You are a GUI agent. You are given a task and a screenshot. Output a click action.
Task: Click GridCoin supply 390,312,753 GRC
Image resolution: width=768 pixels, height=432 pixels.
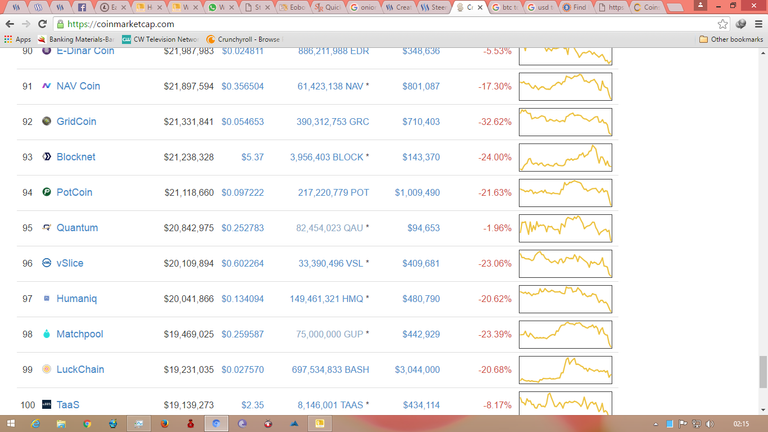tap(333, 121)
